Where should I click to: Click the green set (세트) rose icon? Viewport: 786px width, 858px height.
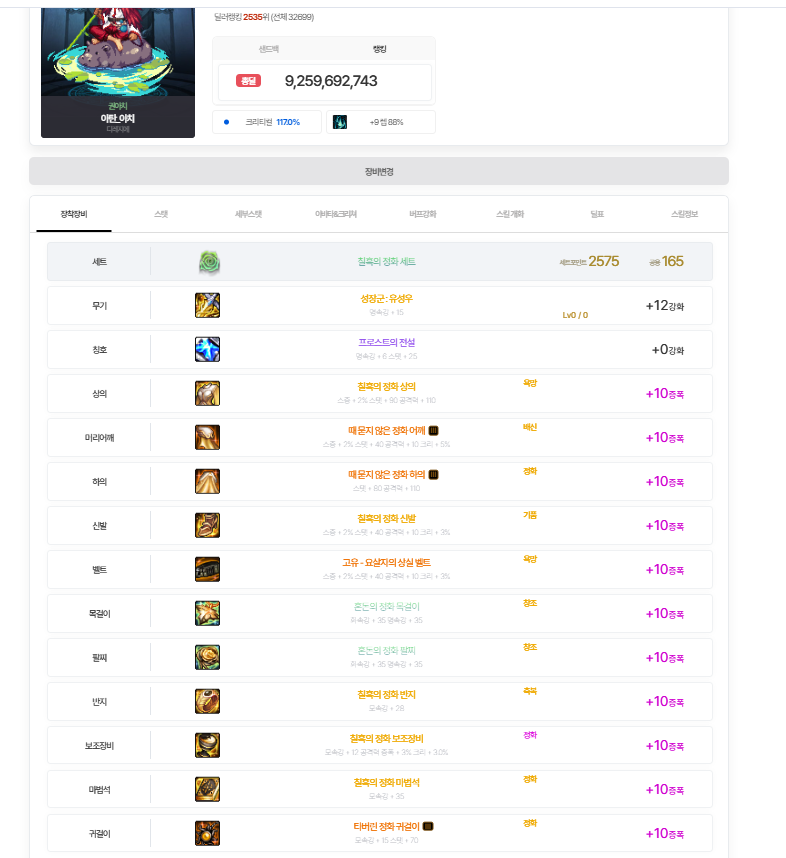pos(208,262)
